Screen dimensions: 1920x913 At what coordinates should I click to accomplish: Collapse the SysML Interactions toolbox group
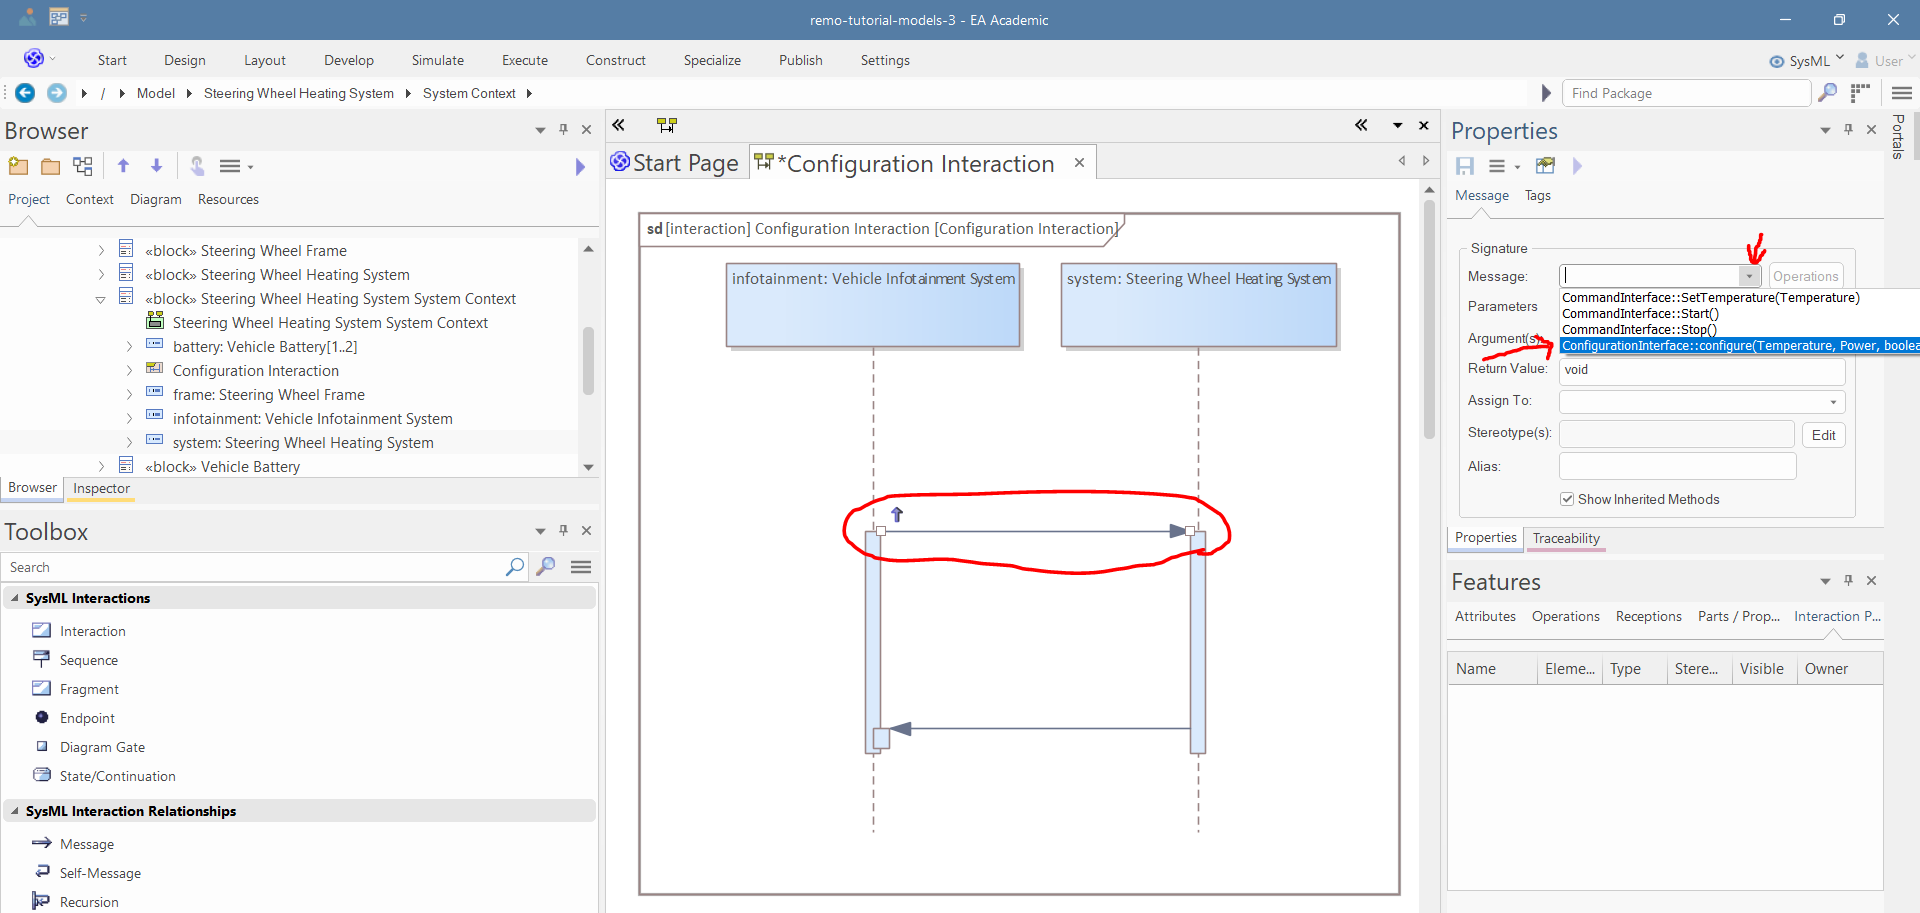point(15,598)
